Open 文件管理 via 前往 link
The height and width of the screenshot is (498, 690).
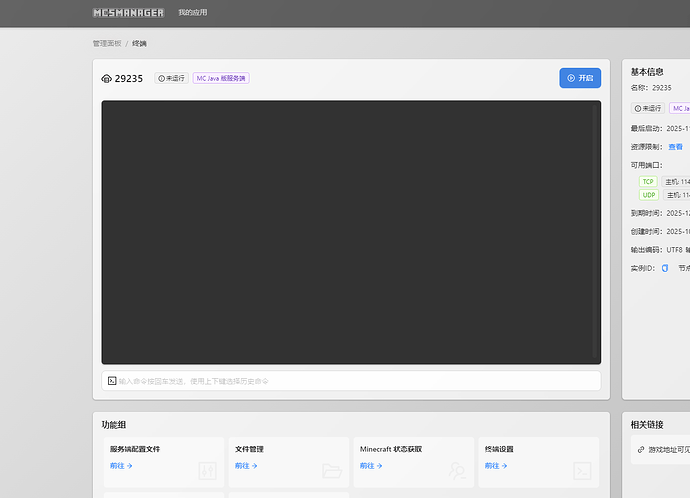point(246,466)
